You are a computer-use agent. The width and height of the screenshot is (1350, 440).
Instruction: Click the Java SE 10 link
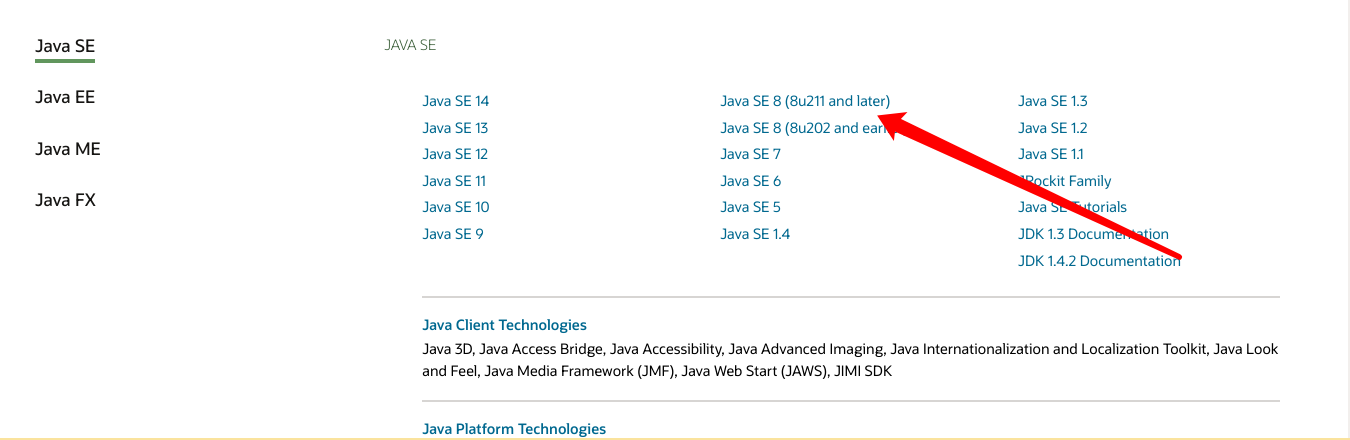coord(456,207)
